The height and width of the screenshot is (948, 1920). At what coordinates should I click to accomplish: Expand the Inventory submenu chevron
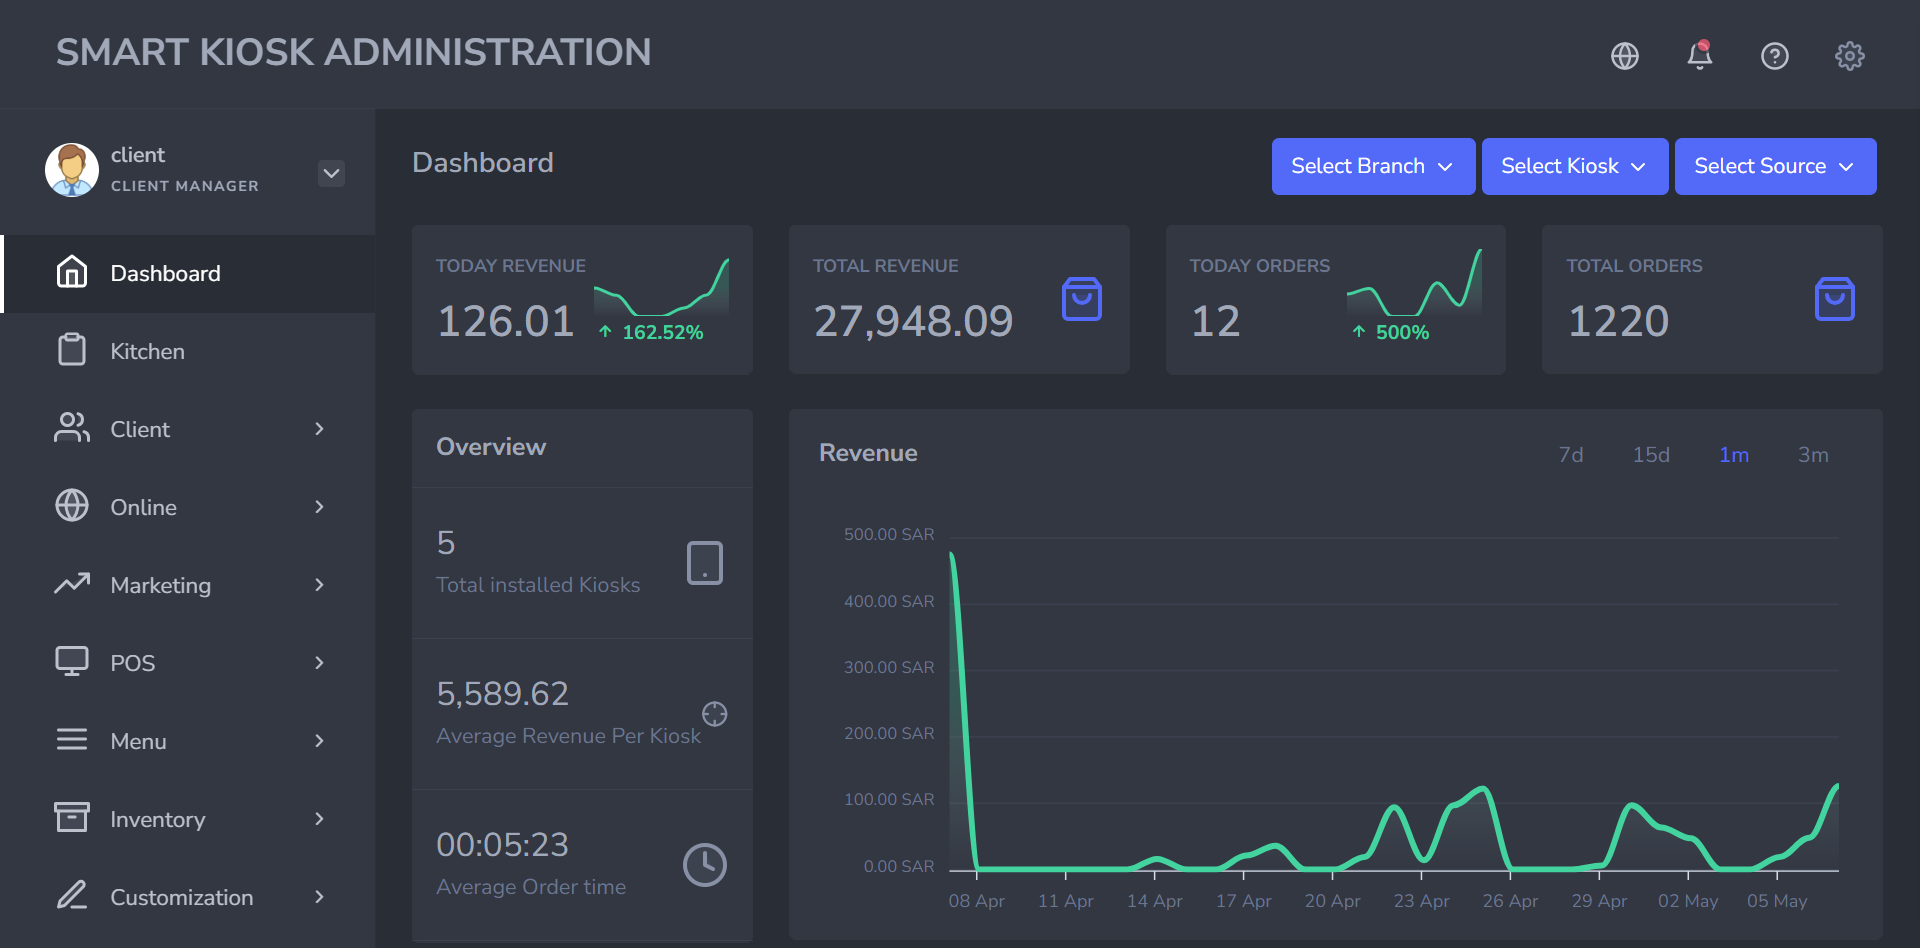coord(319,819)
